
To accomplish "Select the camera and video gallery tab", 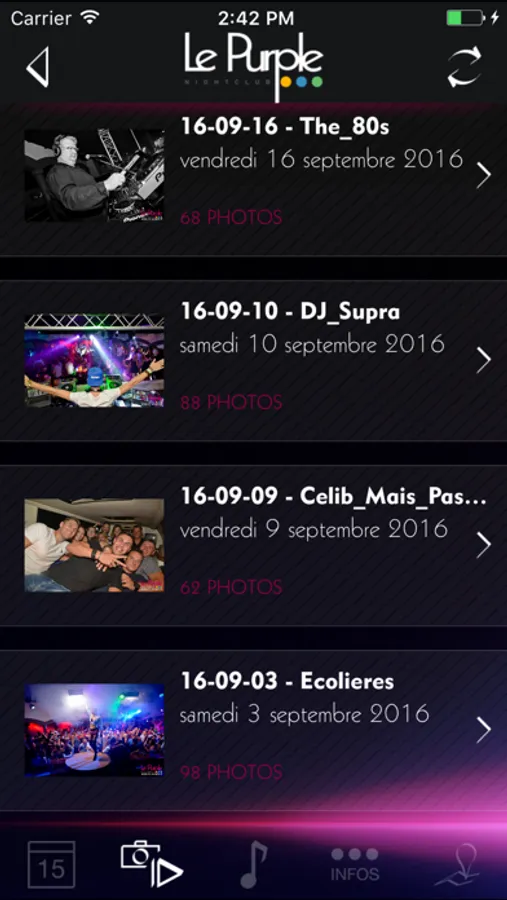I will tap(152, 864).
